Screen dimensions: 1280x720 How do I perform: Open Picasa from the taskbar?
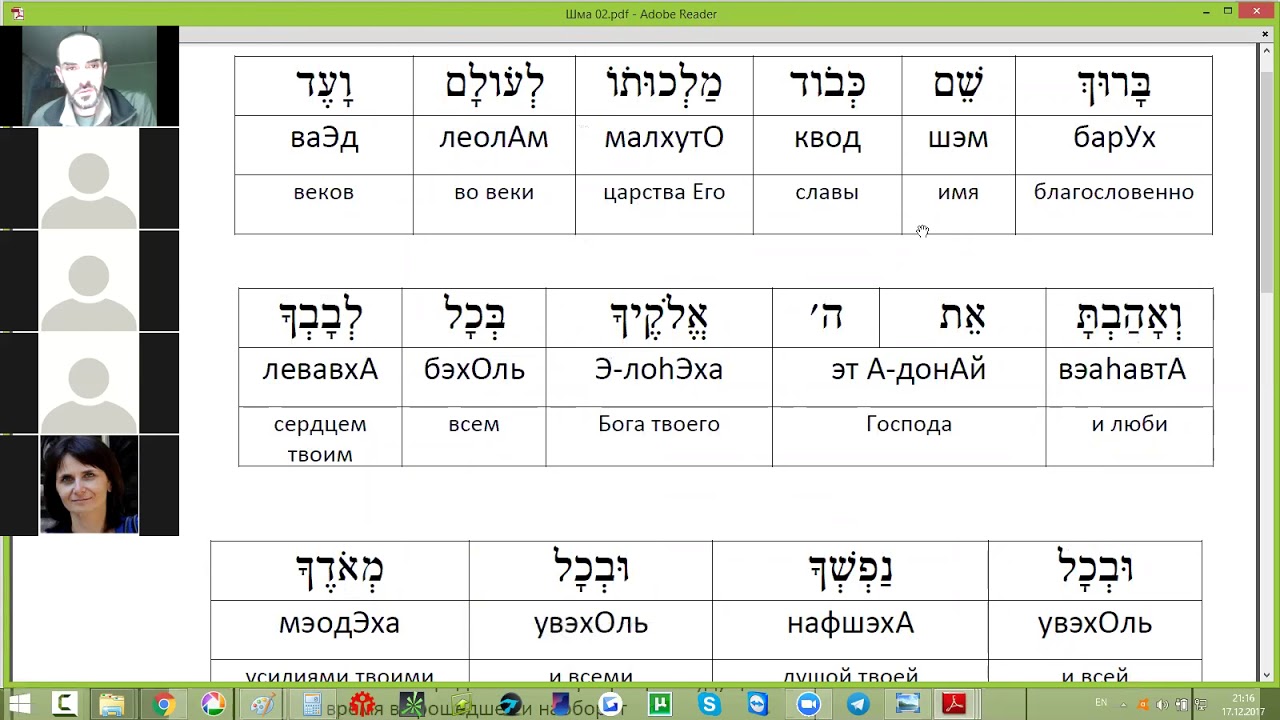(213, 704)
